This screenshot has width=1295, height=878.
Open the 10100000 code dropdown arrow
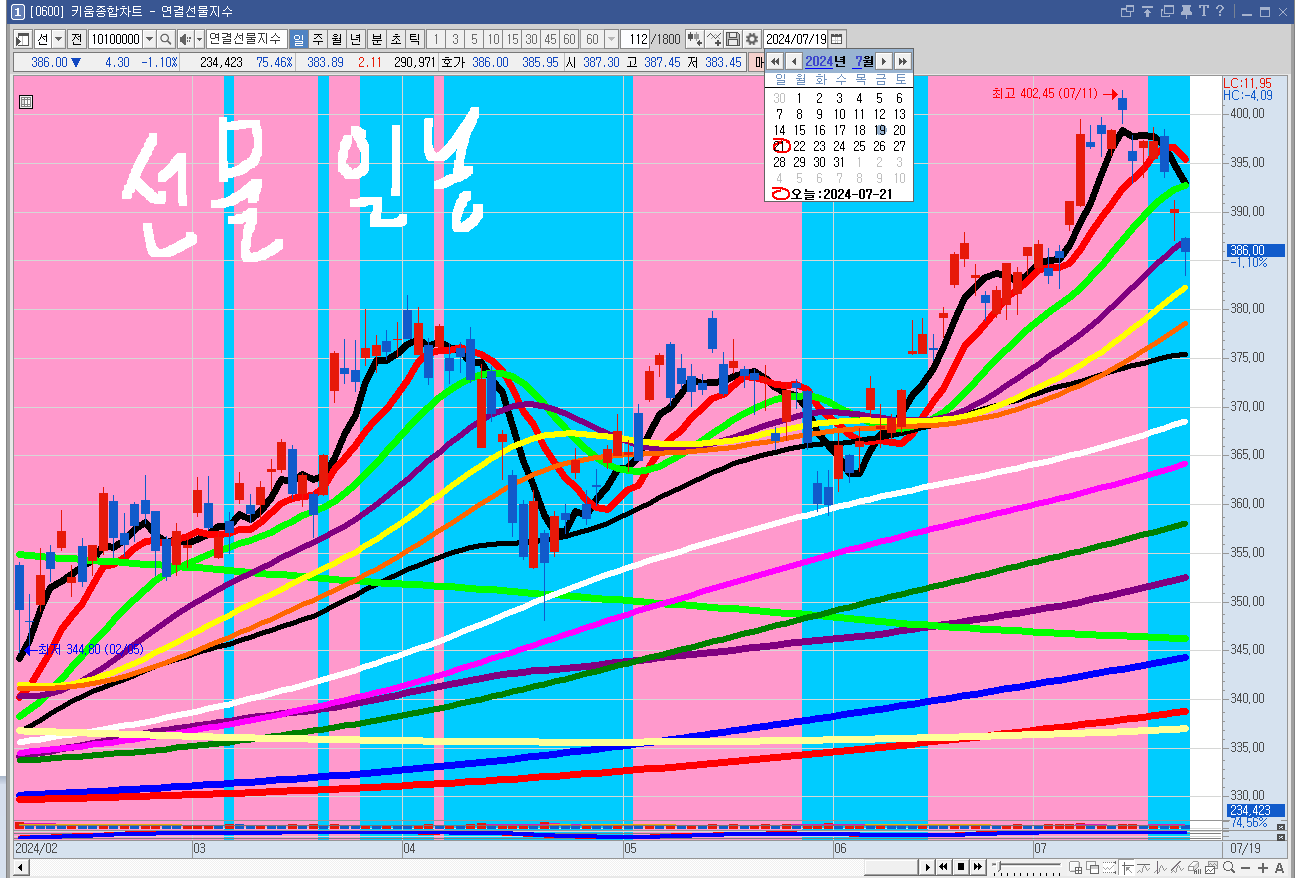[x=149, y=39]
